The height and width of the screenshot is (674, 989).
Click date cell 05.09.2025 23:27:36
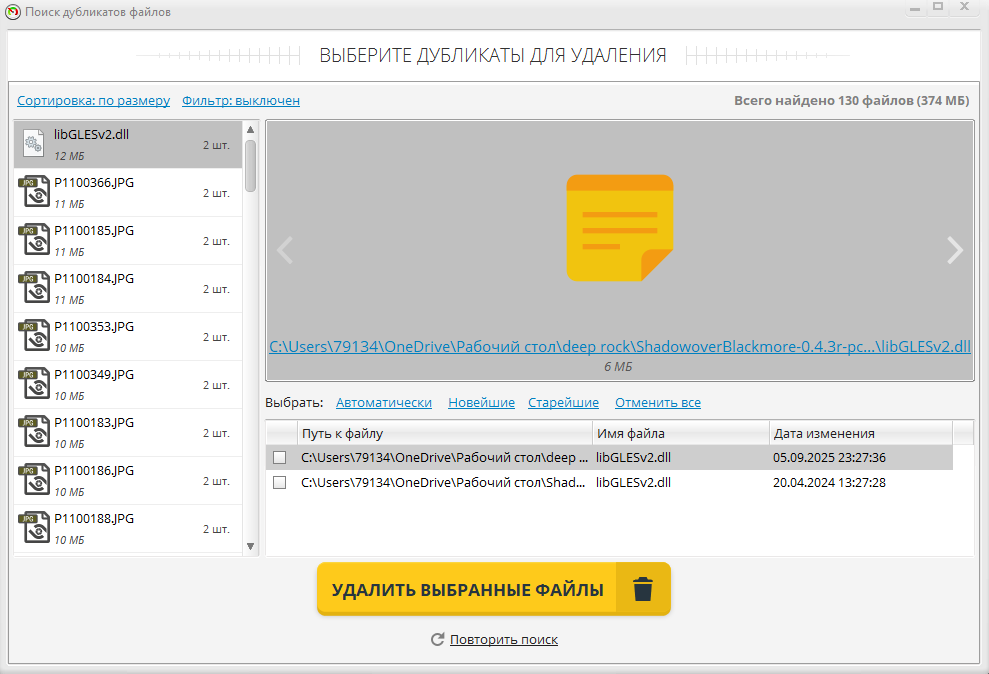coord(829,458)
